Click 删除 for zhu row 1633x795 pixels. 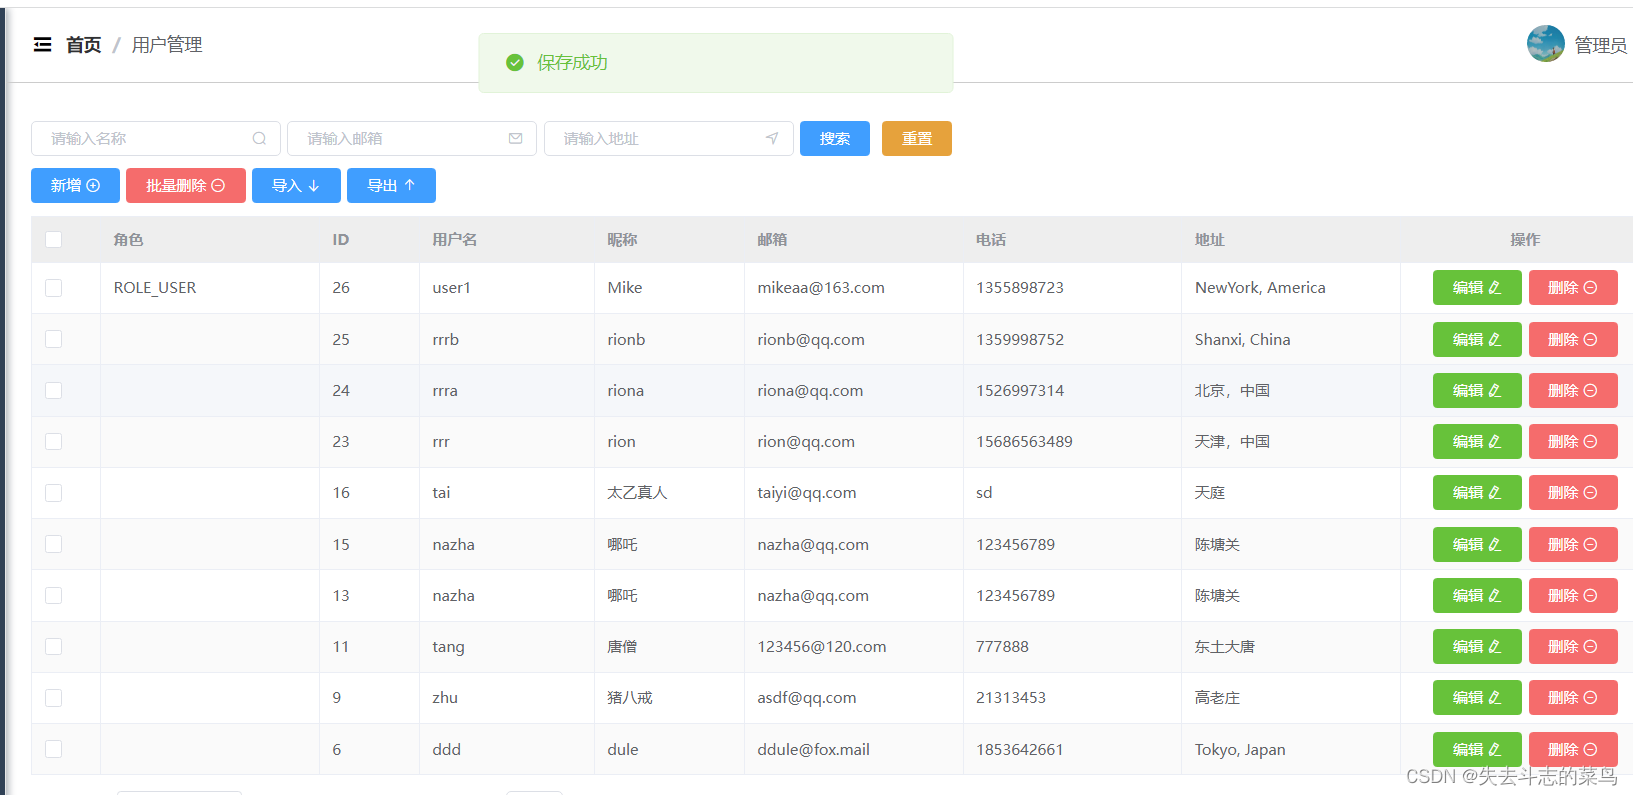pos(1573,698)
